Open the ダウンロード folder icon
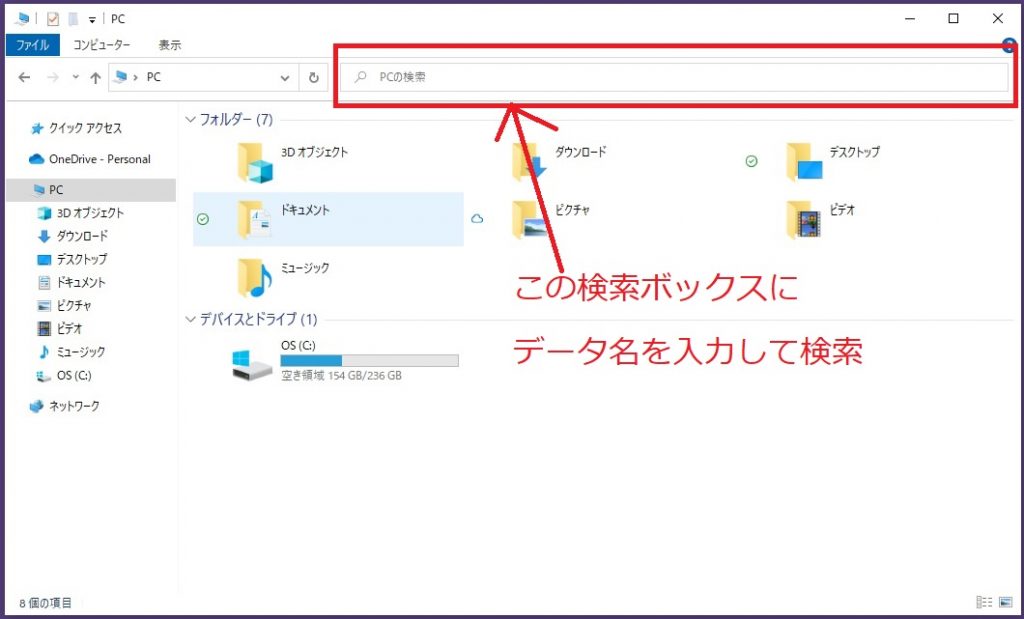The width and height of the screenshot is (1024, 619). click(530, 161)
